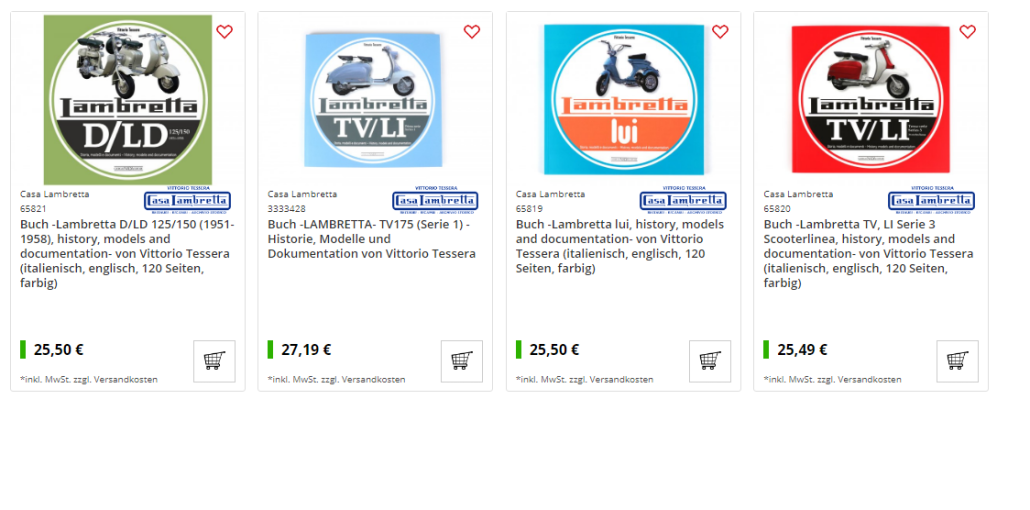Open Buch Lambretta lui title link
This screenshot has width=1030, height=510.
coord(620,246)
